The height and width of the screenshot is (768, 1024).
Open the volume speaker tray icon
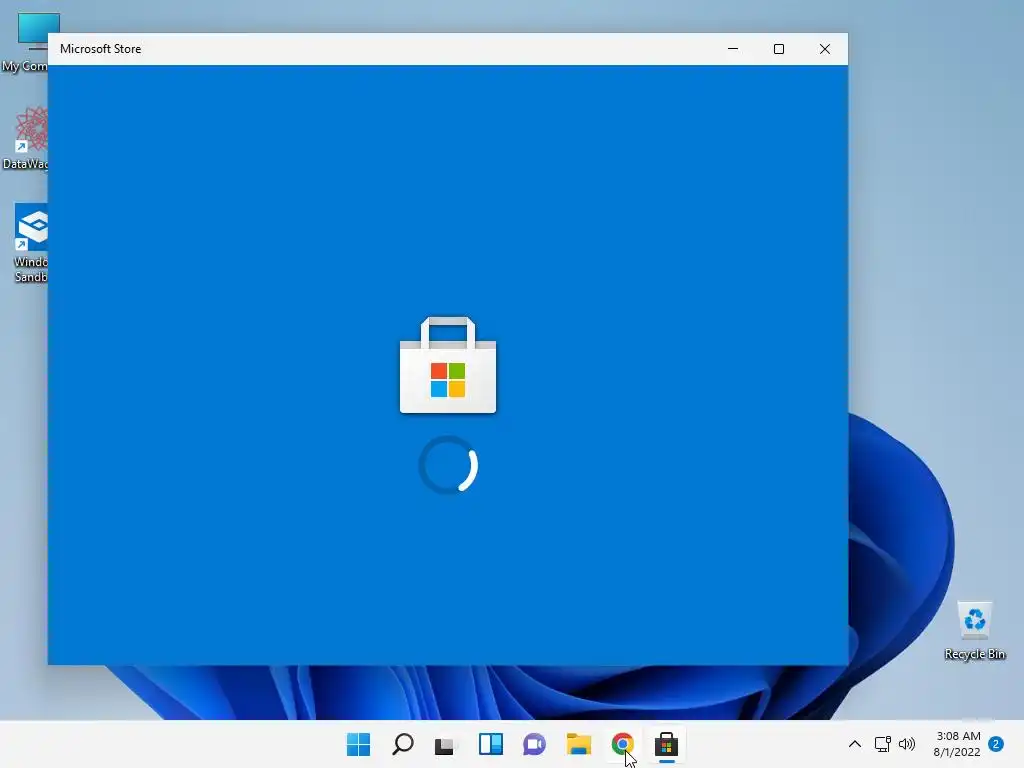tap(906, 744)
